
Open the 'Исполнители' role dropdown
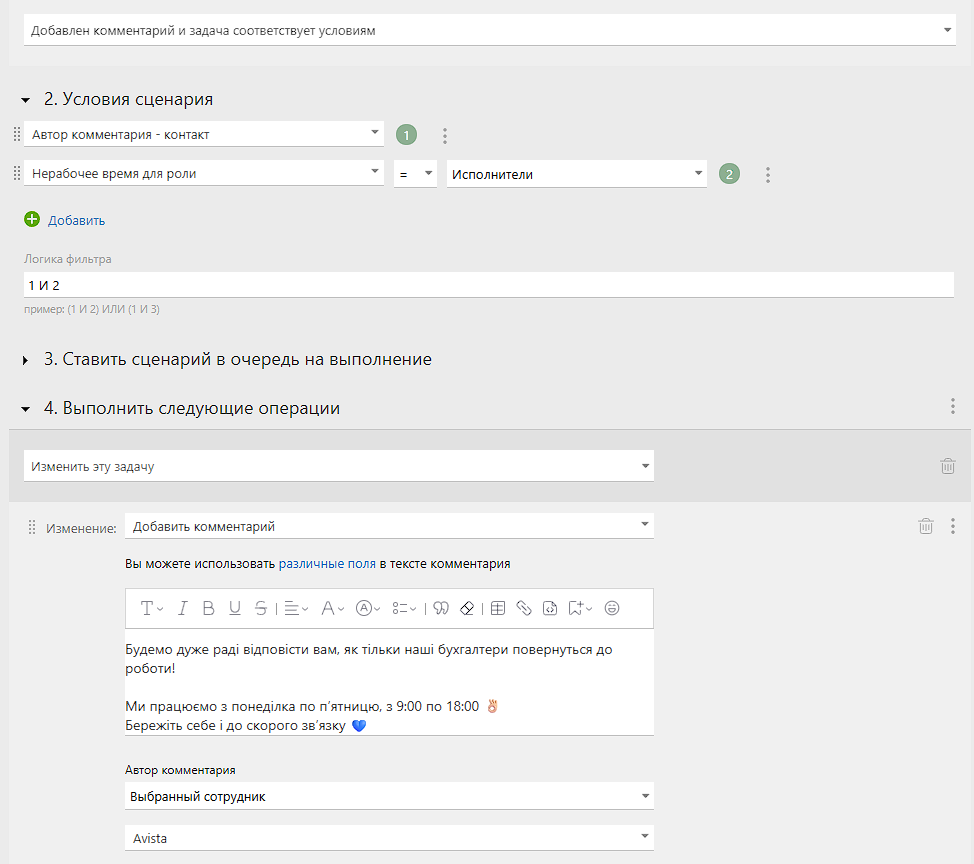tap(576, 175)
